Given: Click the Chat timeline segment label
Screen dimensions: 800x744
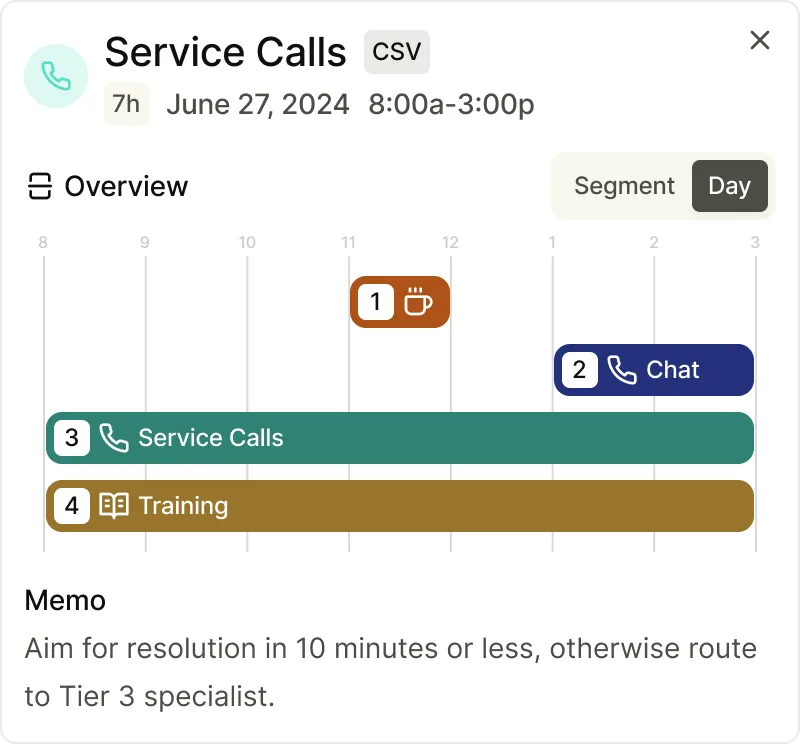Looking at the screenshot, I should (x=673, y=370).
